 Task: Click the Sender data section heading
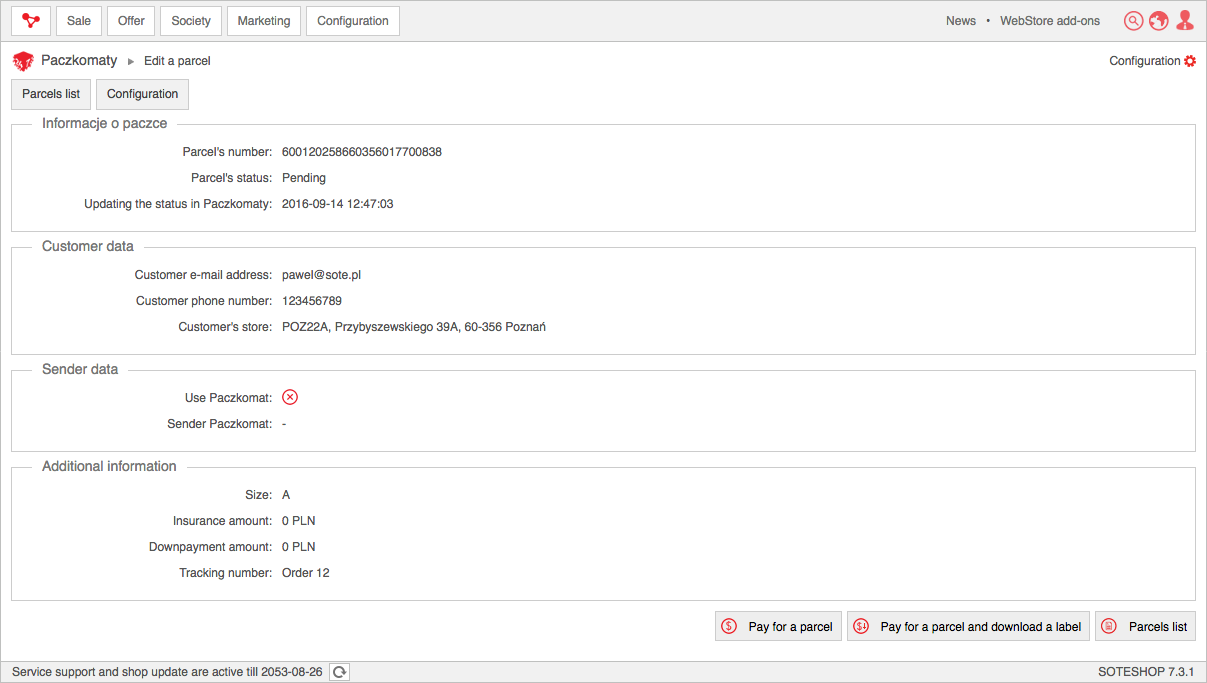pos(80,369)
